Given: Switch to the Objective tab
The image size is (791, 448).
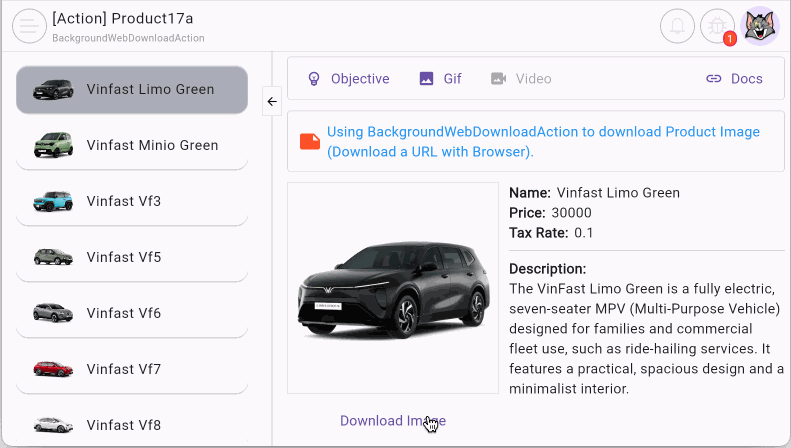Looking at the screenshot, I should click(x=360, y=79).
